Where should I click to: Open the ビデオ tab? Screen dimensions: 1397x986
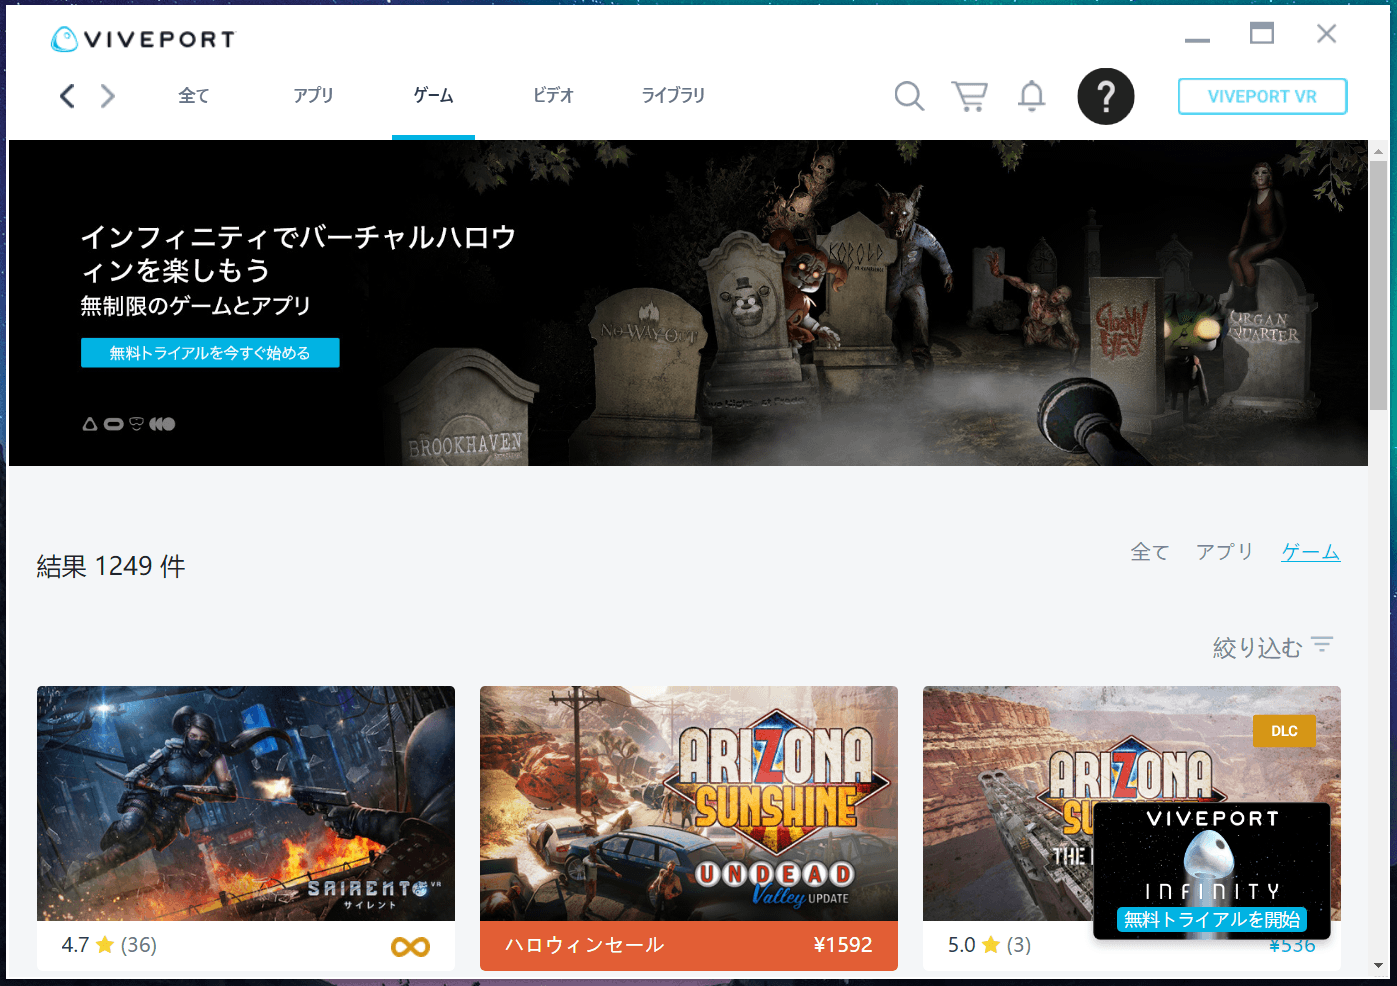[553, 95]
